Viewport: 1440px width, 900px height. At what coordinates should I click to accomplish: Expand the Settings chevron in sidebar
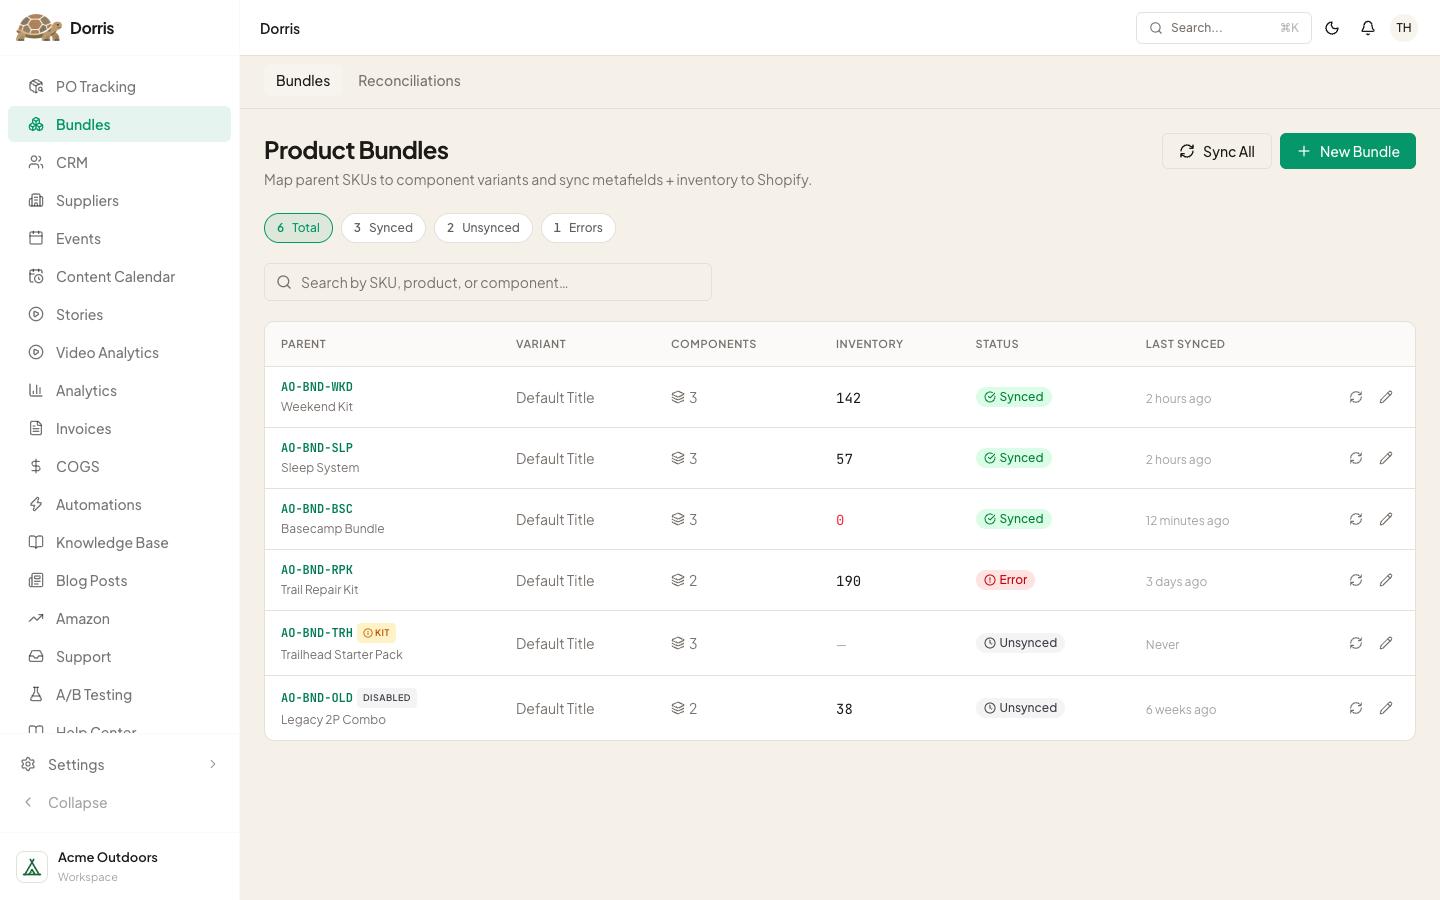coord(212,764)
